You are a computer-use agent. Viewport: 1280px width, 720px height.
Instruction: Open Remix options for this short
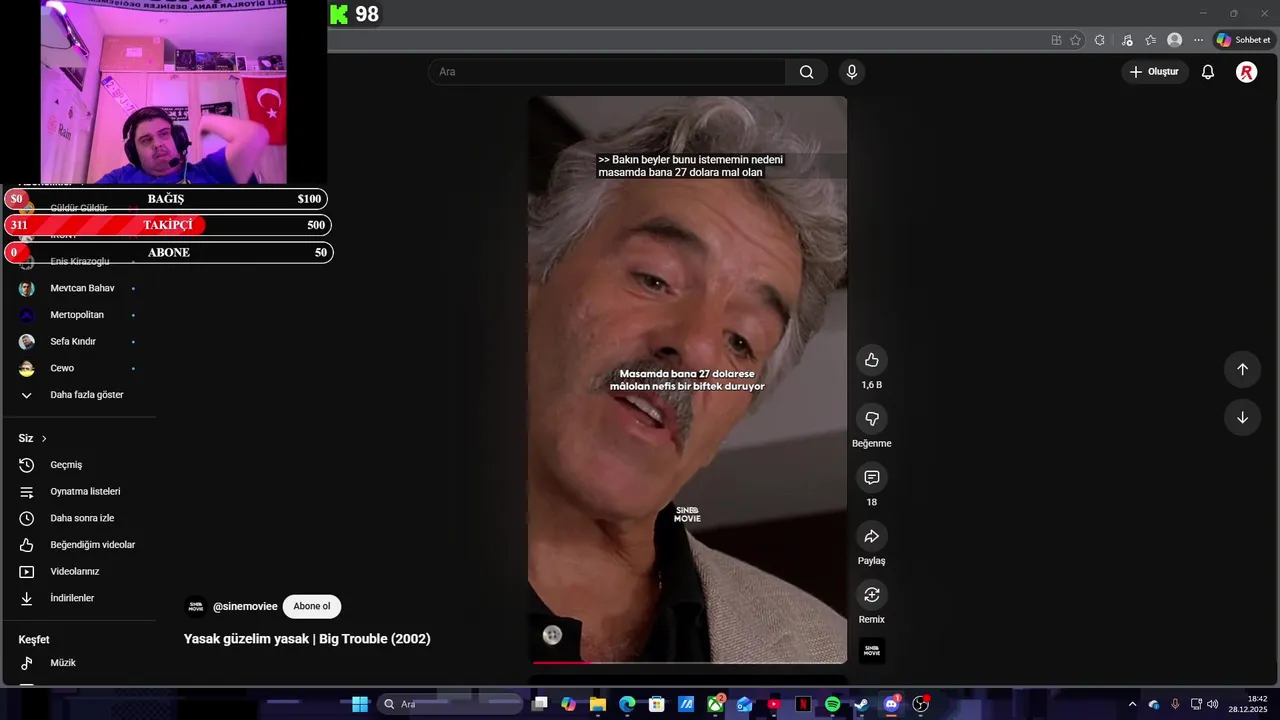tap(871, 595)
